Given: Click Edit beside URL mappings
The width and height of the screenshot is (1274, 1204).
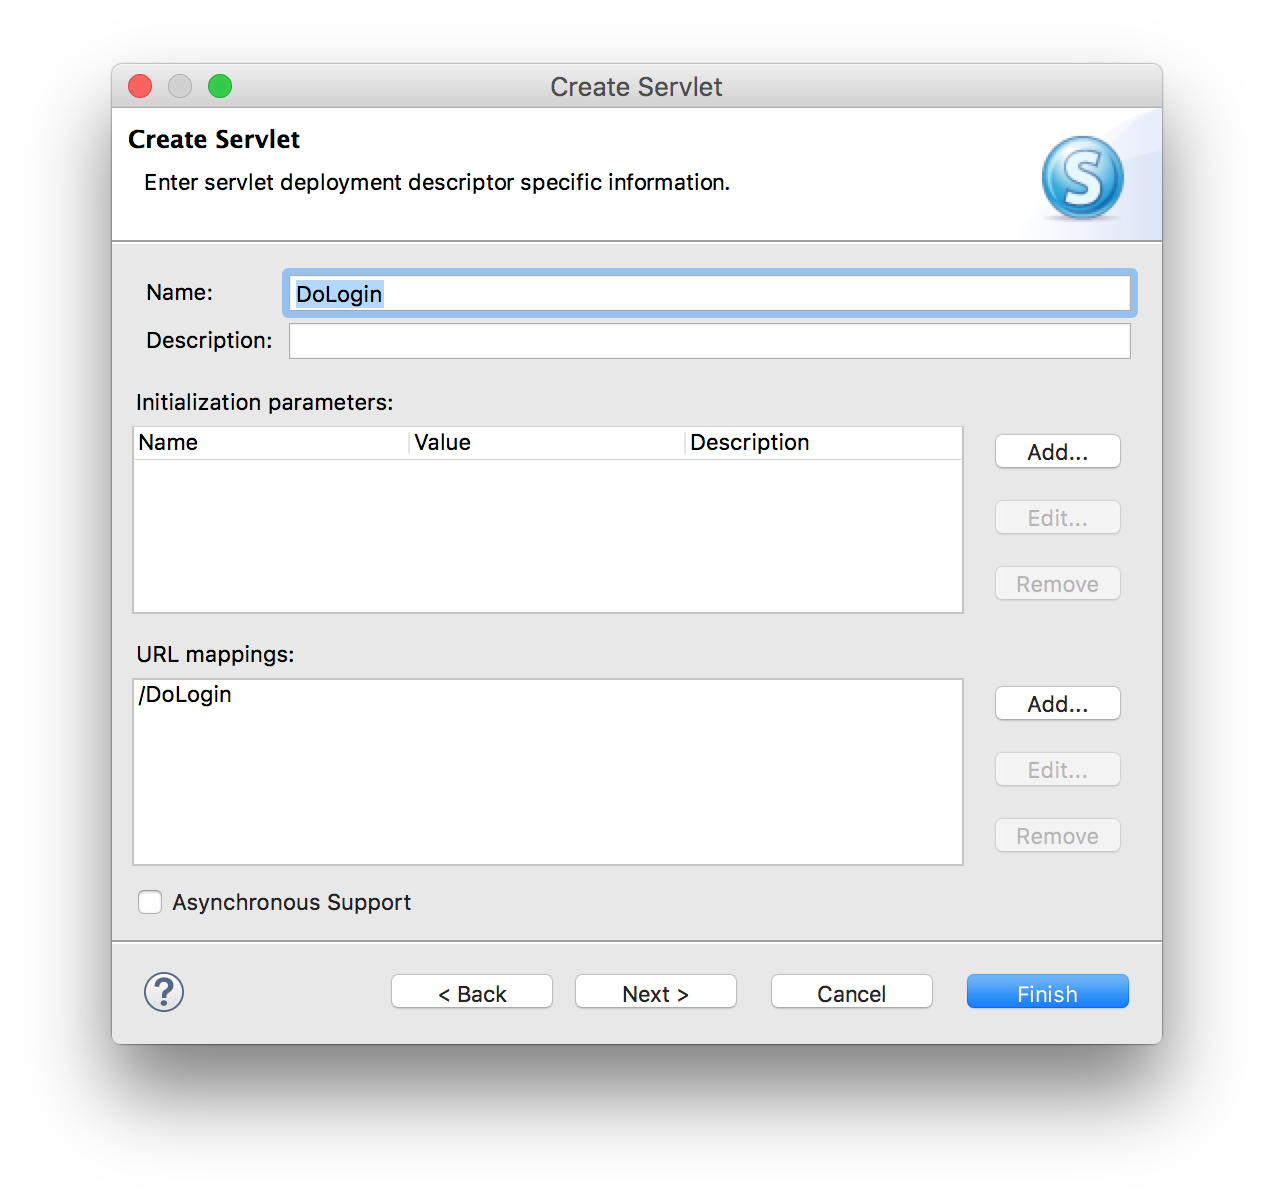Looking at the screenshot, I should coord(1057,769).
